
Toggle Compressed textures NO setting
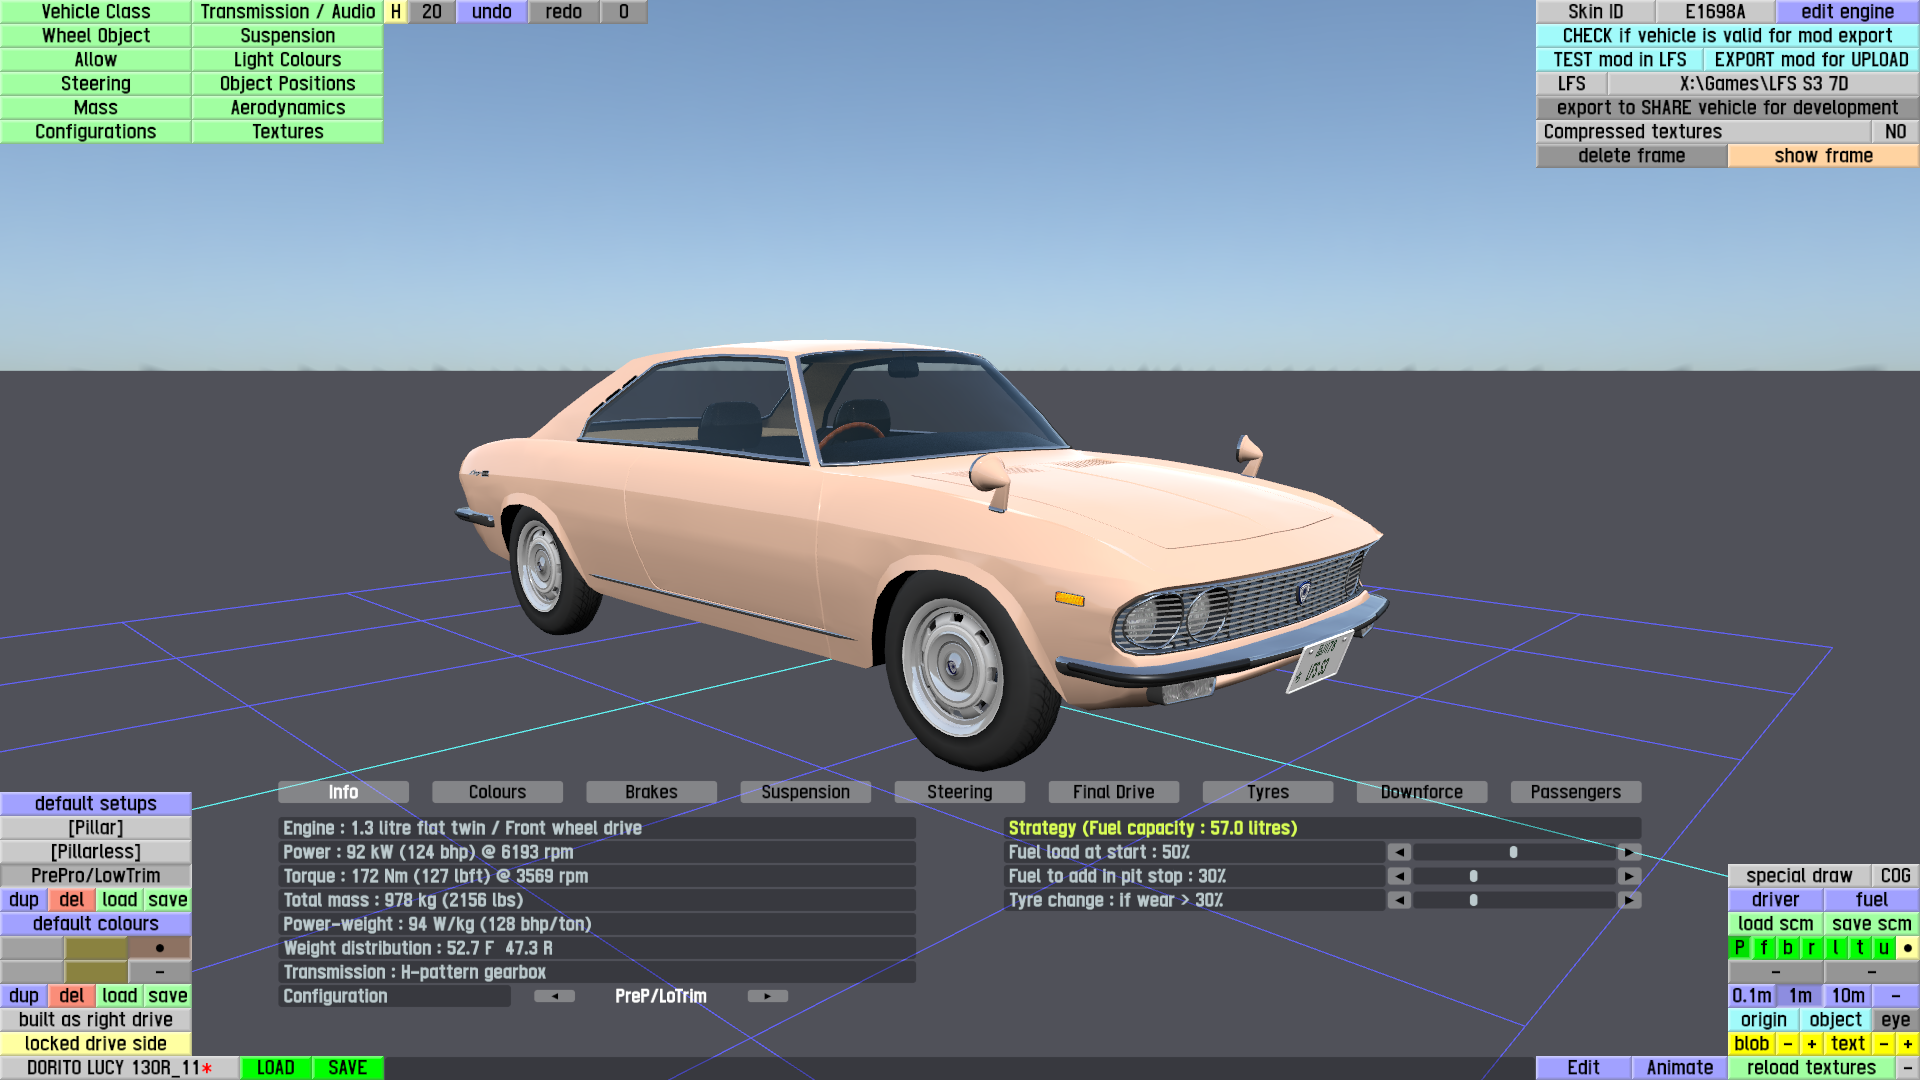click(1895, 132)
